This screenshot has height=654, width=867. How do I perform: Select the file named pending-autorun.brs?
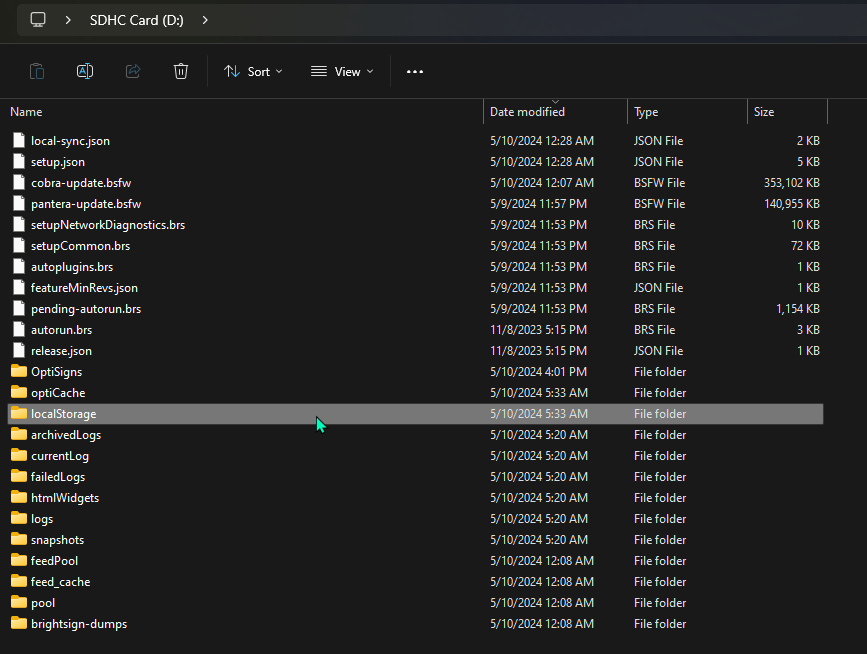[86, 309]
